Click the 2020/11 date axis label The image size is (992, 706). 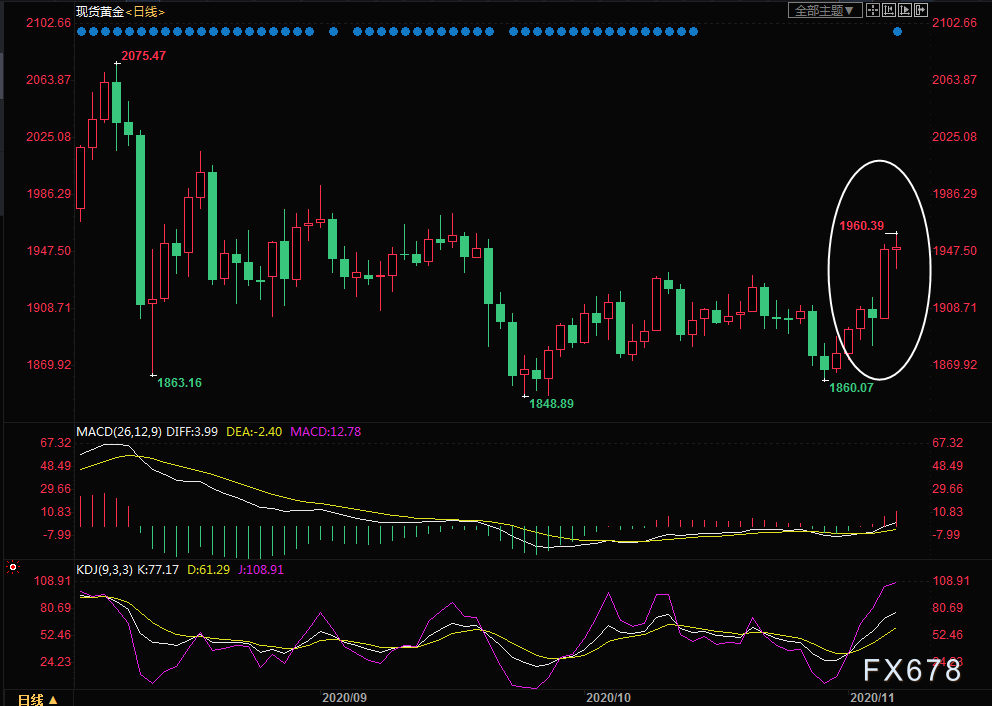873,696
